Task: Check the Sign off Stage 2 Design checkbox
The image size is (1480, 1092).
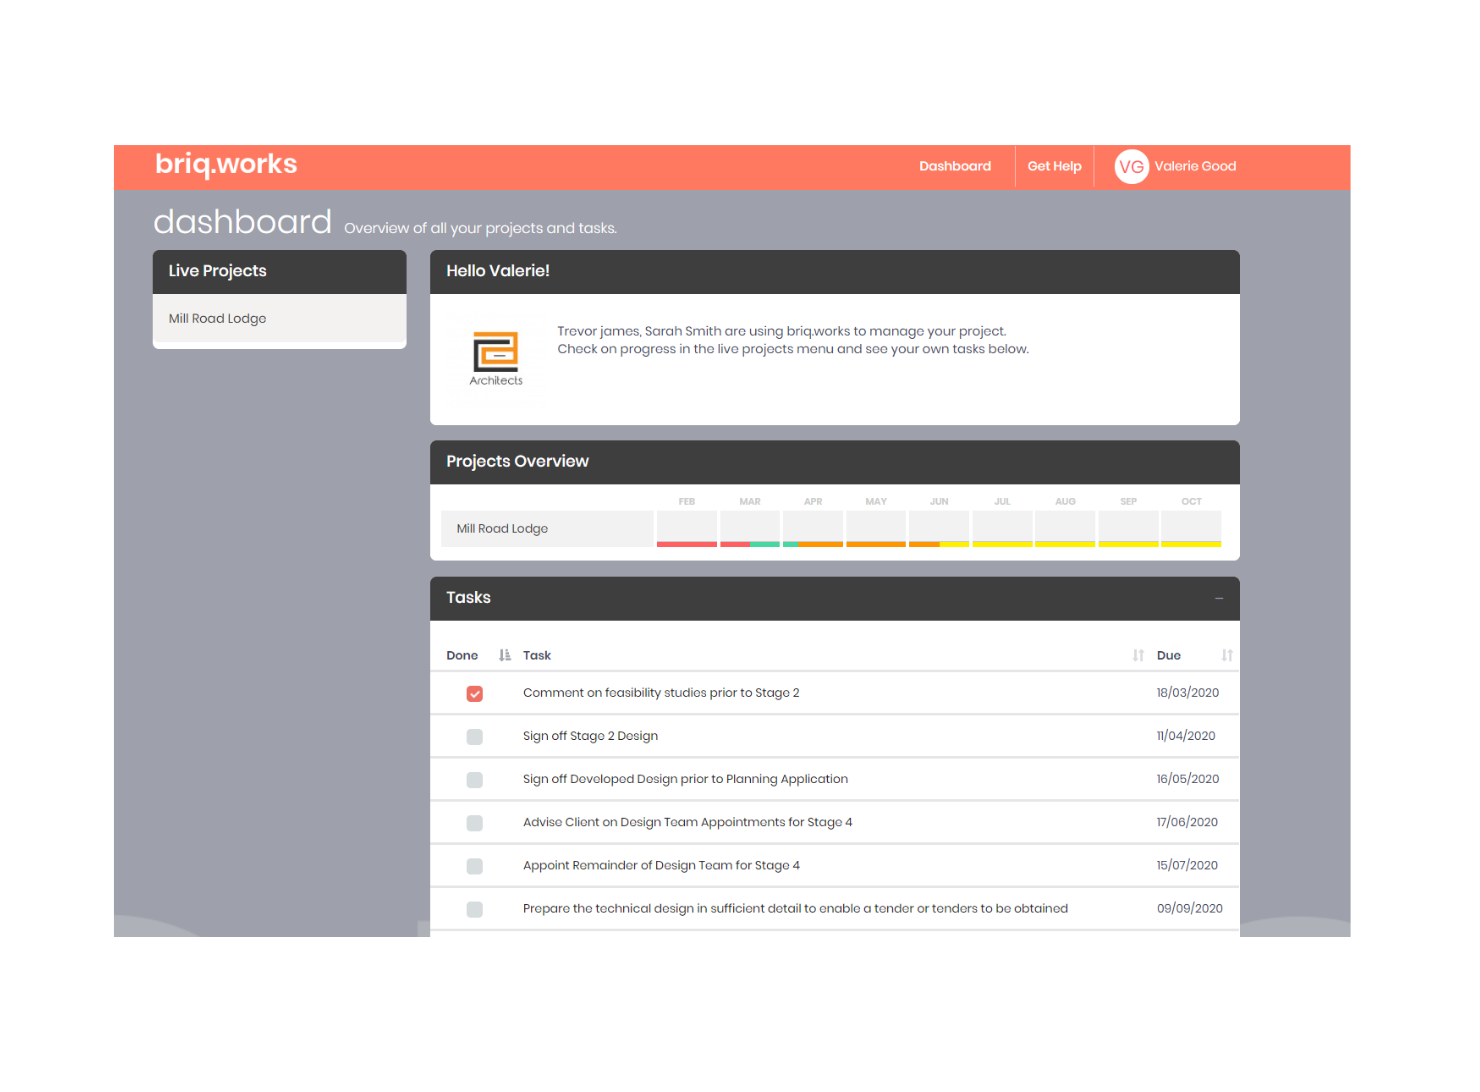Action: 475,737
